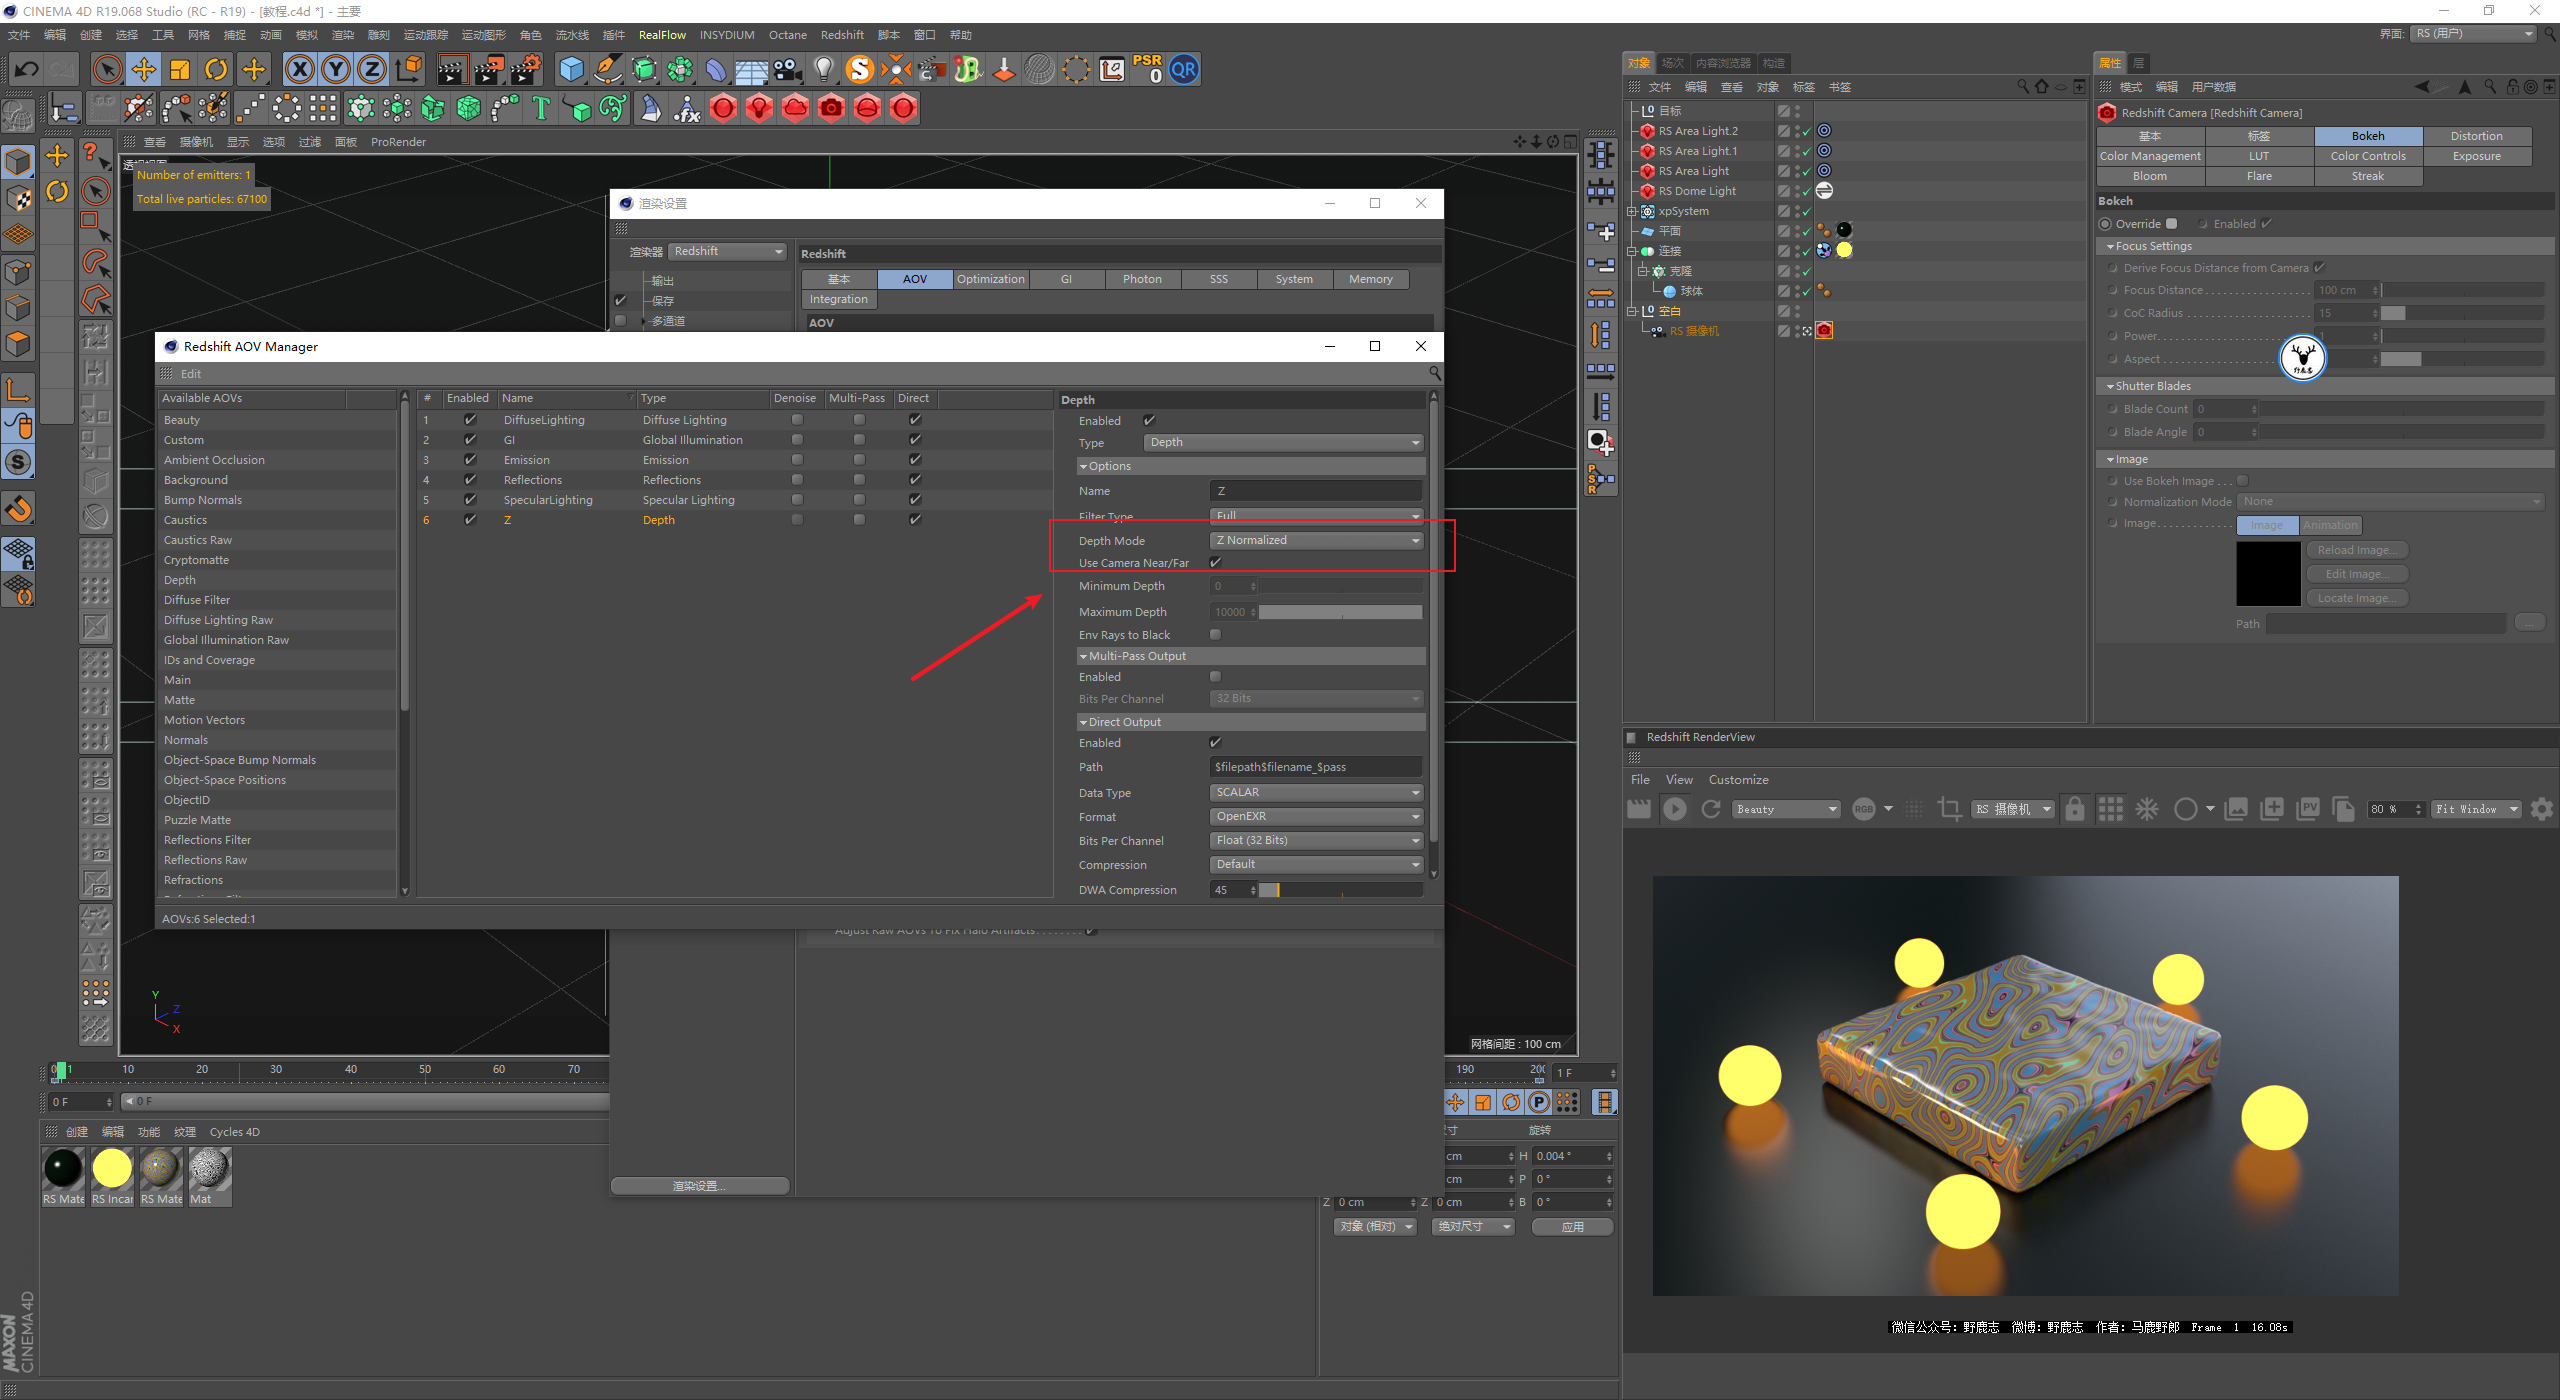Collapse the Multi-Pass Output section
Viewport: 2560px width, 1400px height.
pyautogui.click(x=1084, y=657)
